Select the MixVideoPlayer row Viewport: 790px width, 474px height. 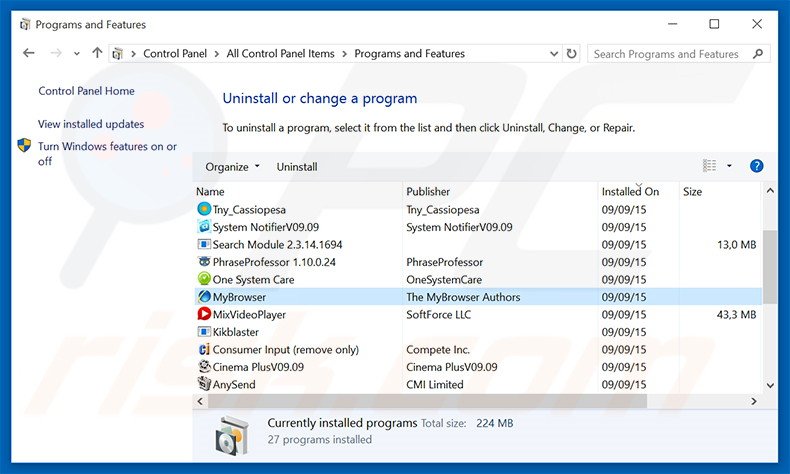[478, 314]
